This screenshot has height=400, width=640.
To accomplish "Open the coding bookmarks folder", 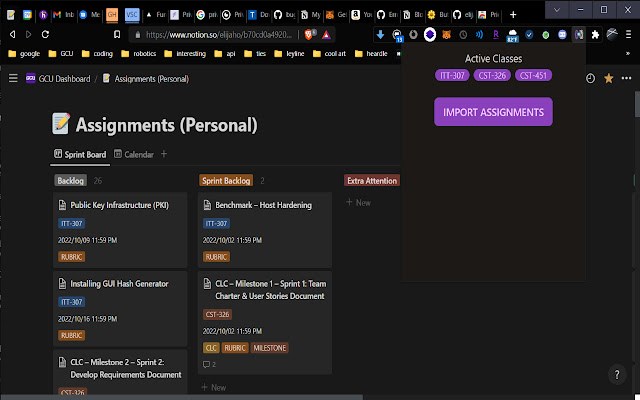I will [97, 53].
